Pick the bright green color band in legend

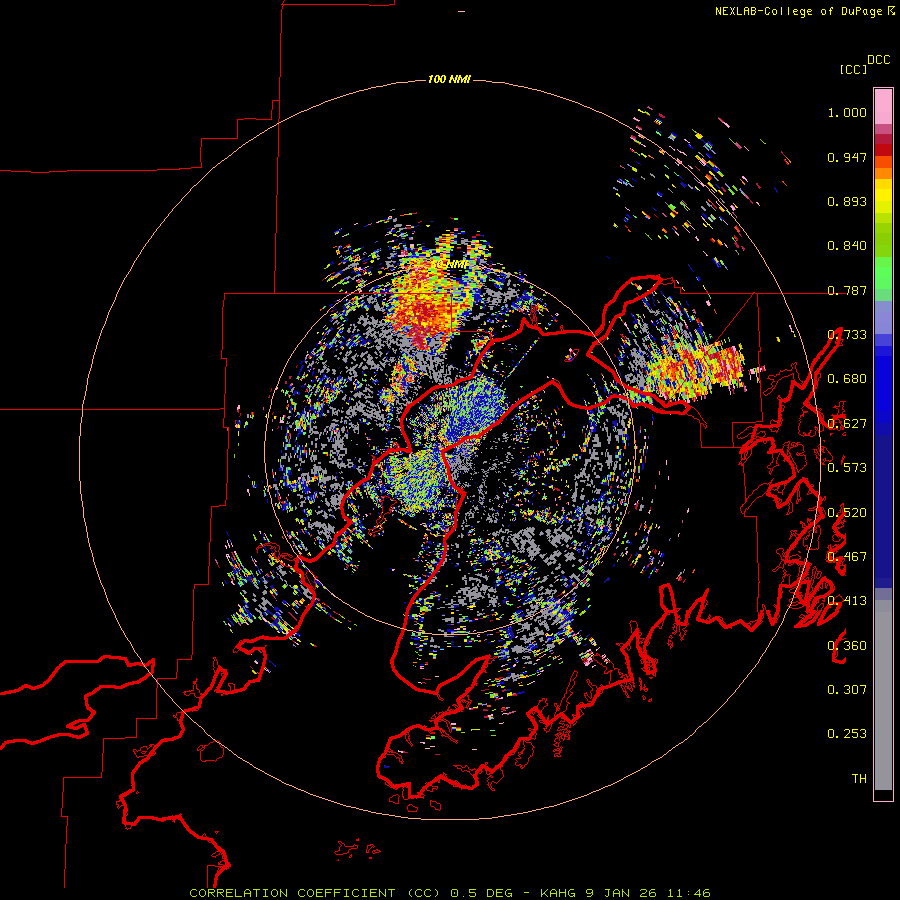click(883, 273)
